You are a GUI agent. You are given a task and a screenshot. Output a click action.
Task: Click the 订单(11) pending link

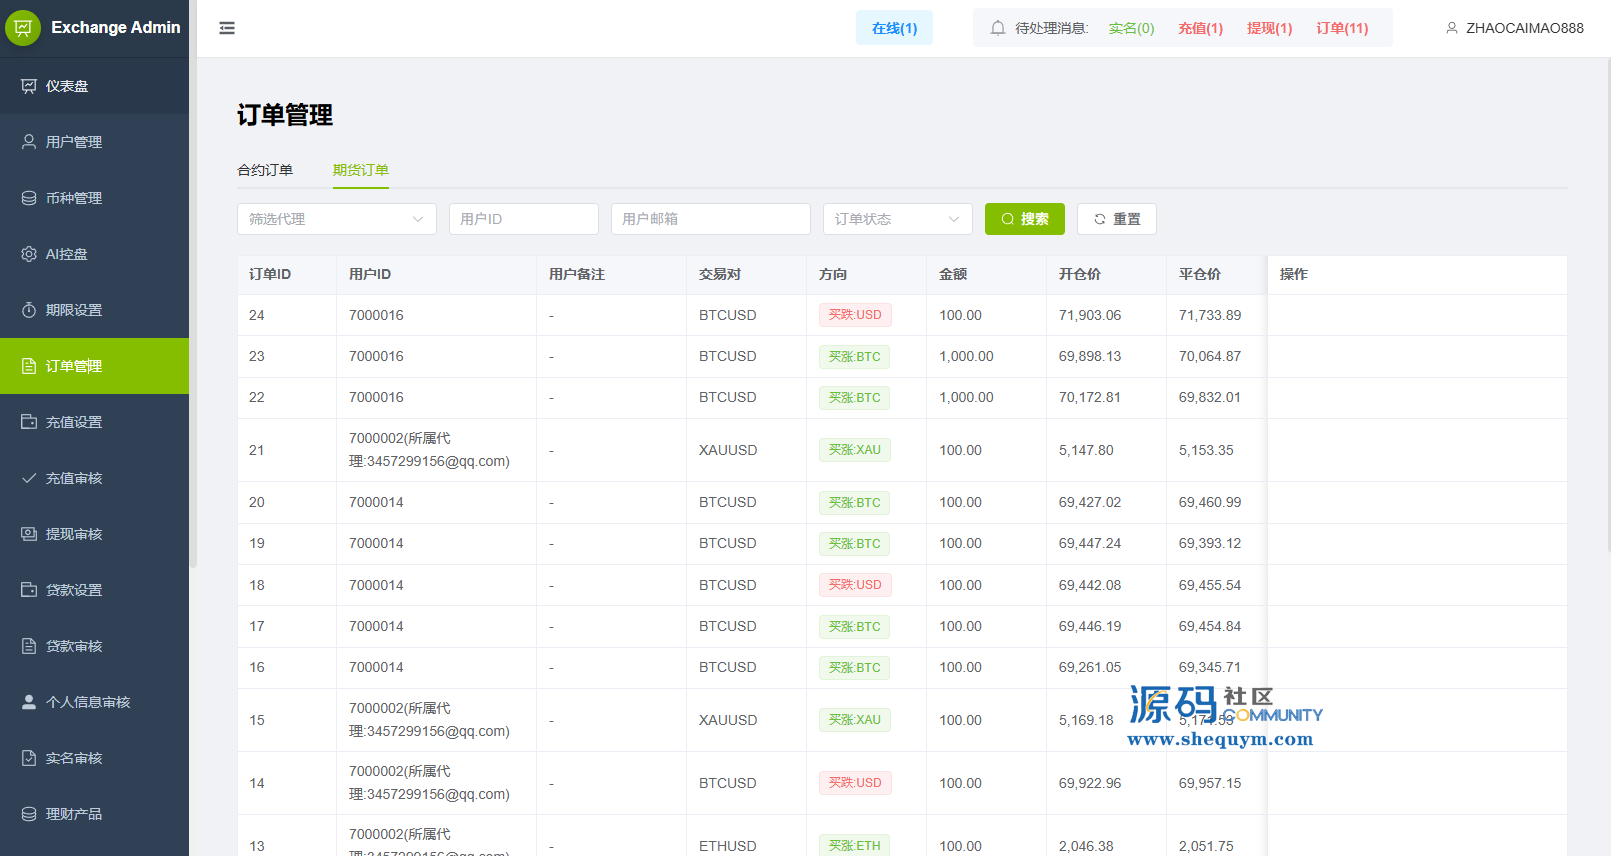(1342, 28)
